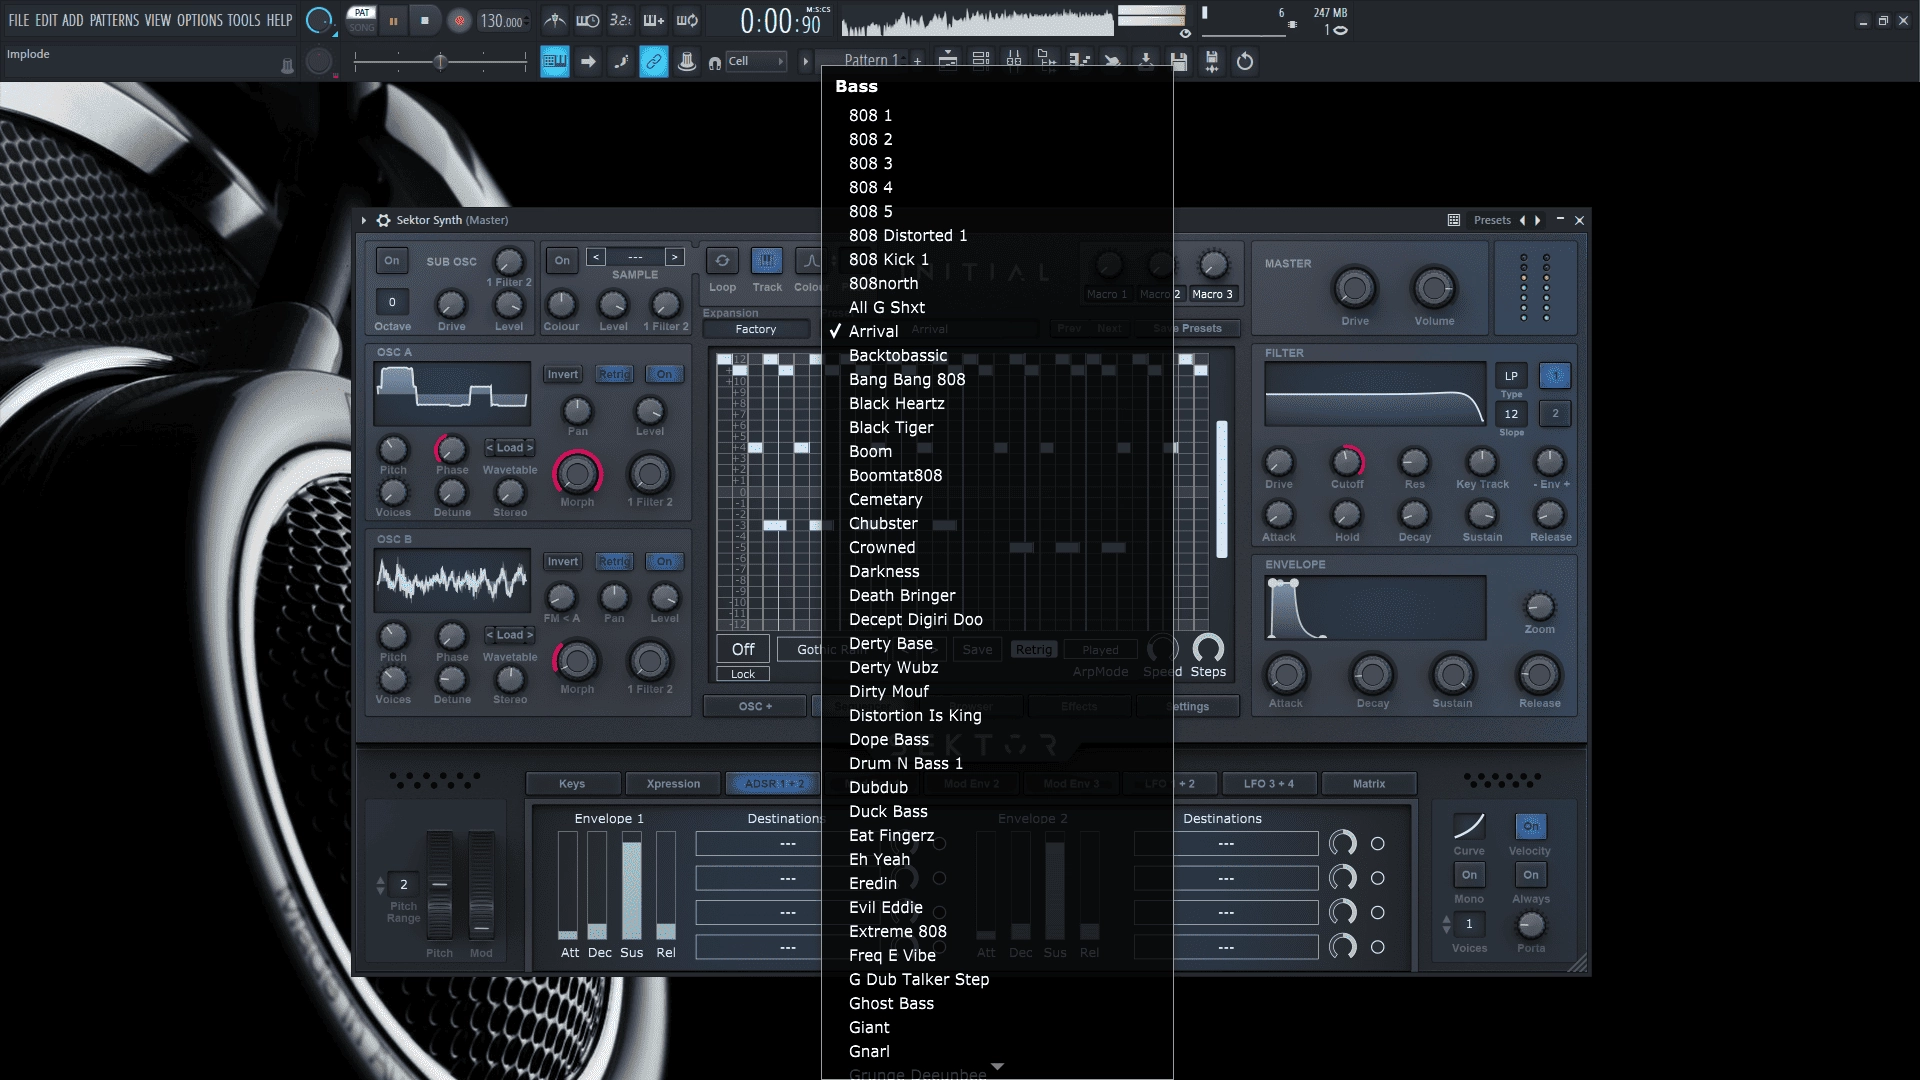This screenshot has width=1920, height=1080.
Task: Click the Envelope 1 Sus slider
Action: [631, 885]
